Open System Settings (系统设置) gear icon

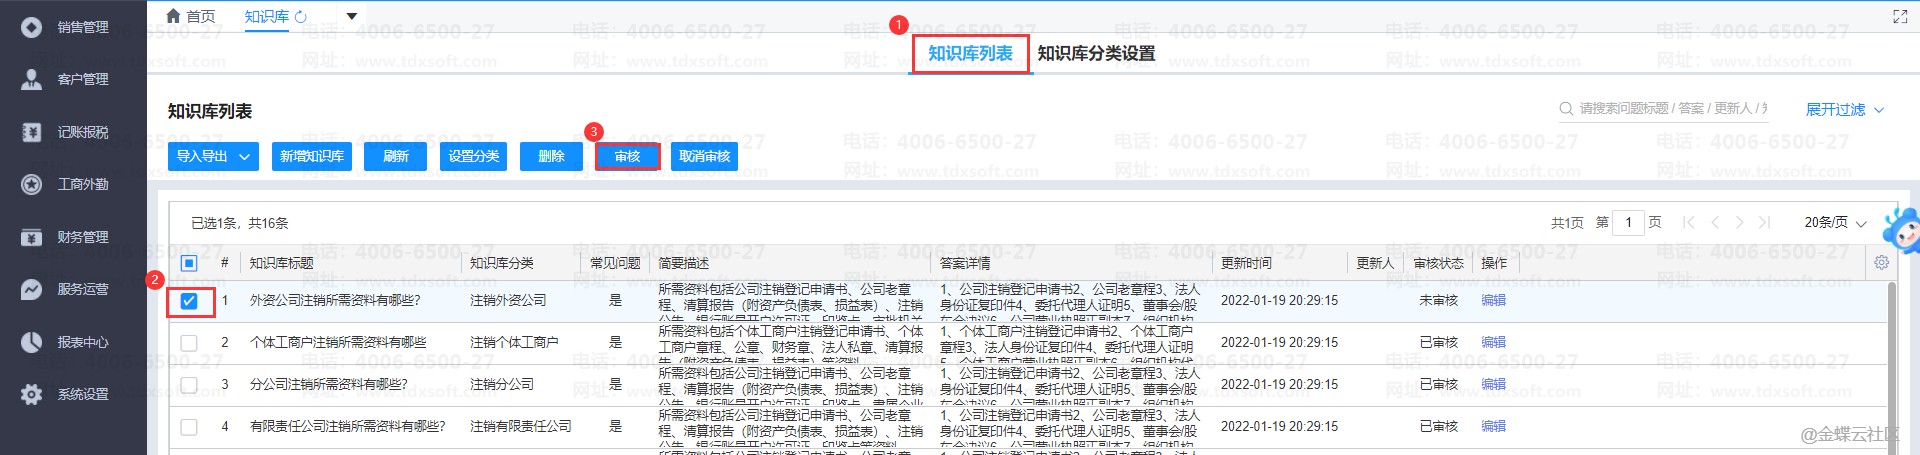tap(31, 394)
